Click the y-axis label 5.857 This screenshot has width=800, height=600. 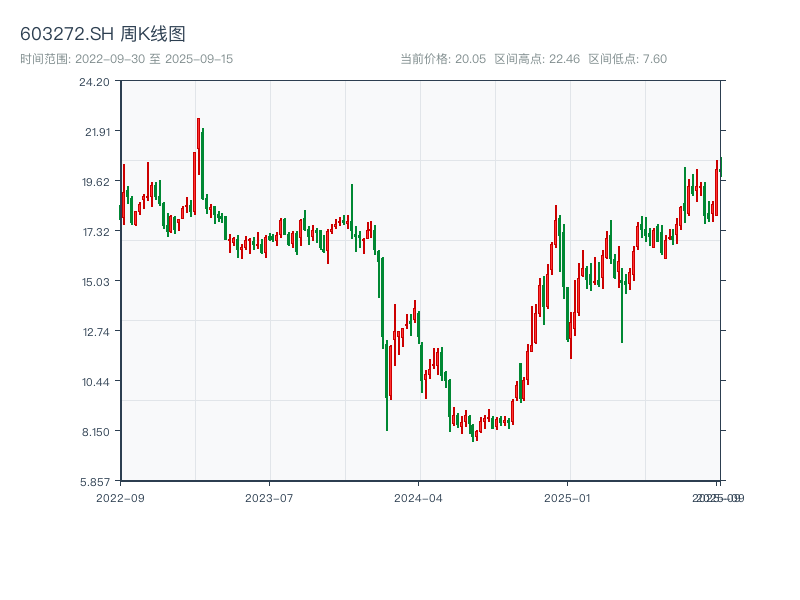[x=95, y=482]
